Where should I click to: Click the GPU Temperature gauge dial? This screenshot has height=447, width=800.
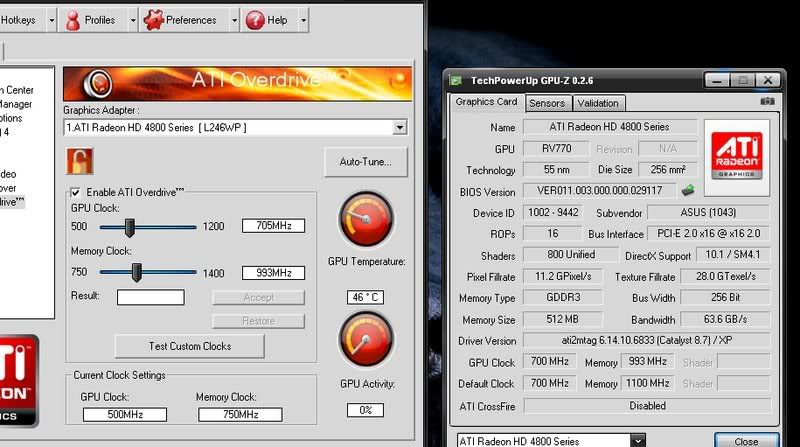pyautogui.click(x=366, y=219)
